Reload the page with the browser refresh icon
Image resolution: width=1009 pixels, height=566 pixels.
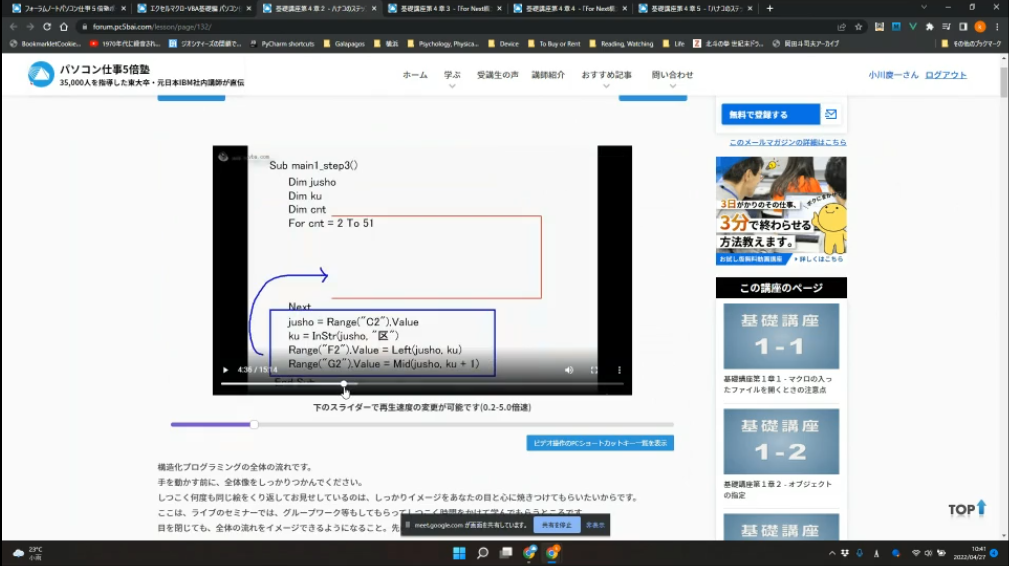tap(47, 26)
